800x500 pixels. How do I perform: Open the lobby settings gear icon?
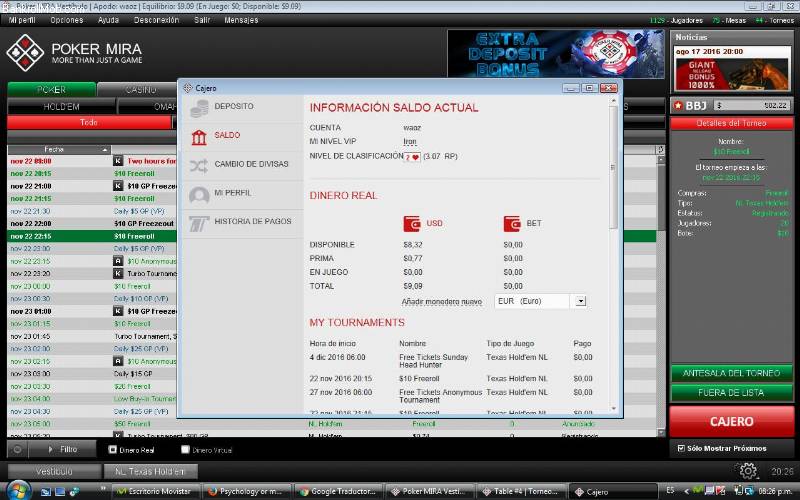[748, 470]
